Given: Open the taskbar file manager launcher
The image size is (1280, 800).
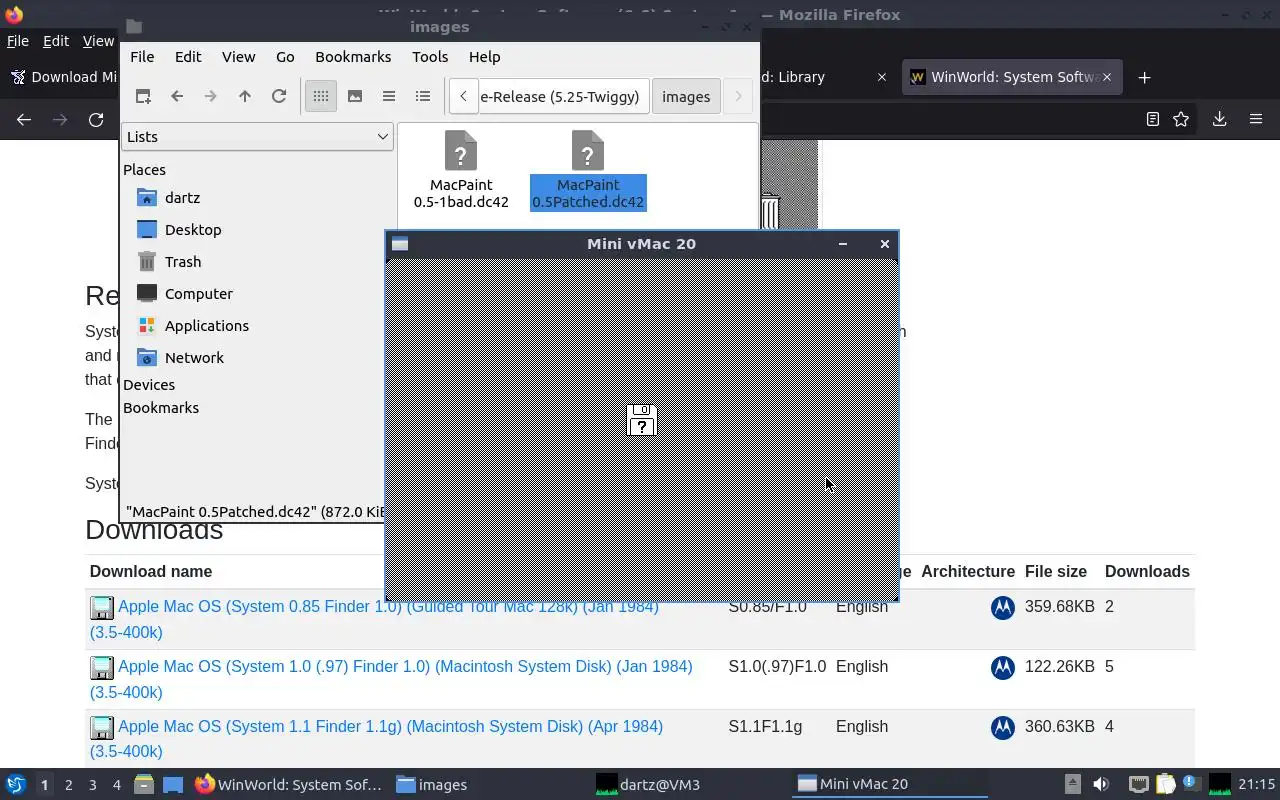Looking at the screenshot, I should 144,785.
